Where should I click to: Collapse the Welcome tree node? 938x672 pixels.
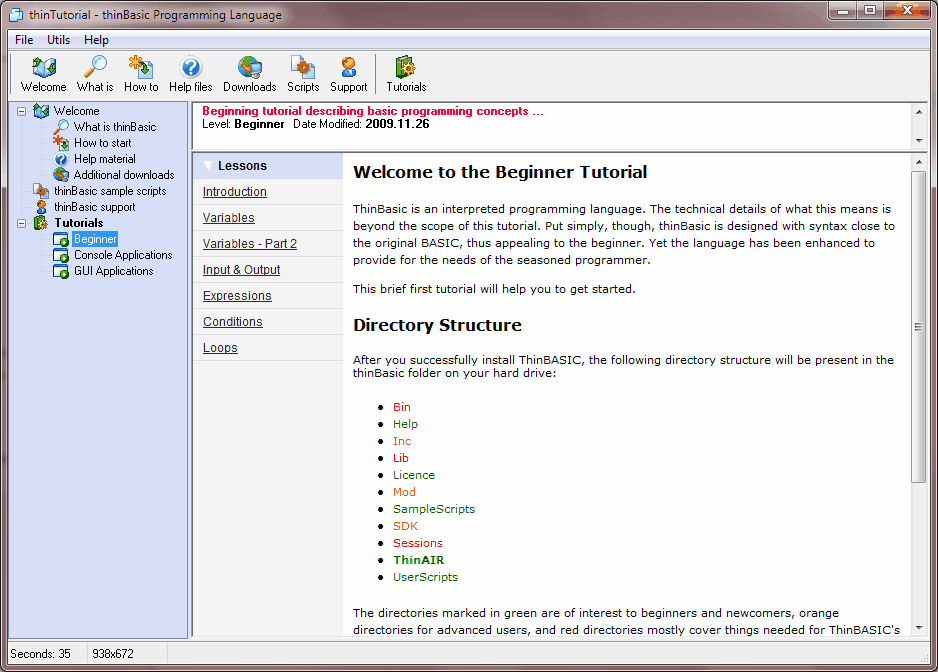tap(22, 111)
